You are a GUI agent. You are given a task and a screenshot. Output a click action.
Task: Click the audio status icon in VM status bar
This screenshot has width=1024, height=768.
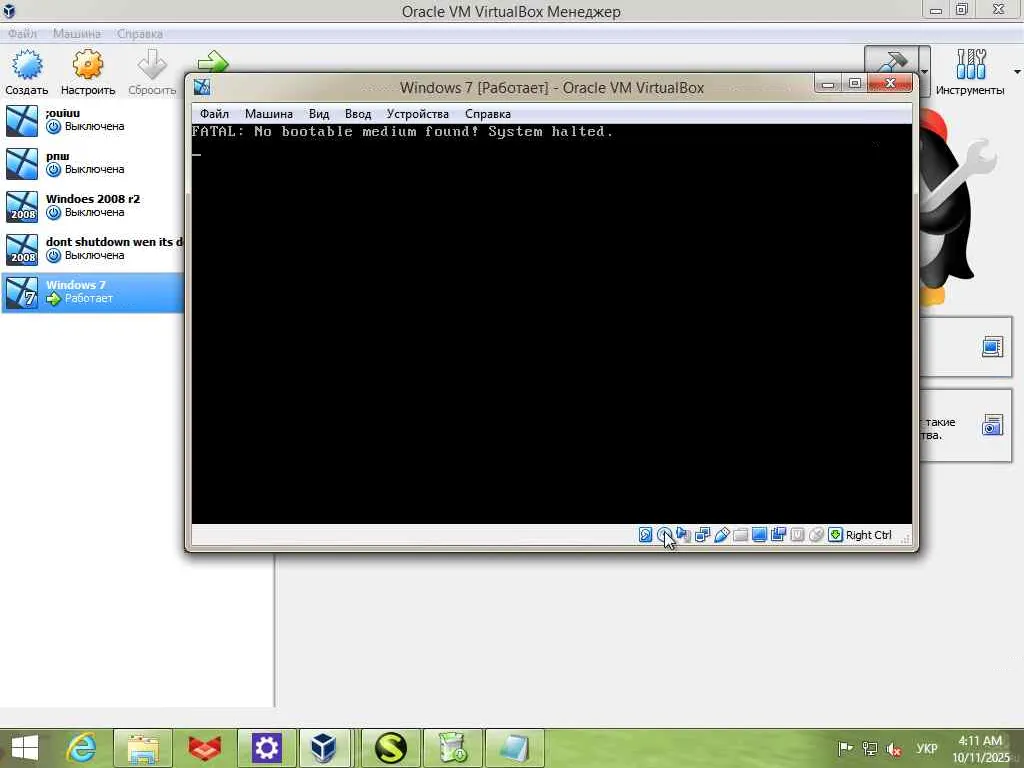point(683,535)
